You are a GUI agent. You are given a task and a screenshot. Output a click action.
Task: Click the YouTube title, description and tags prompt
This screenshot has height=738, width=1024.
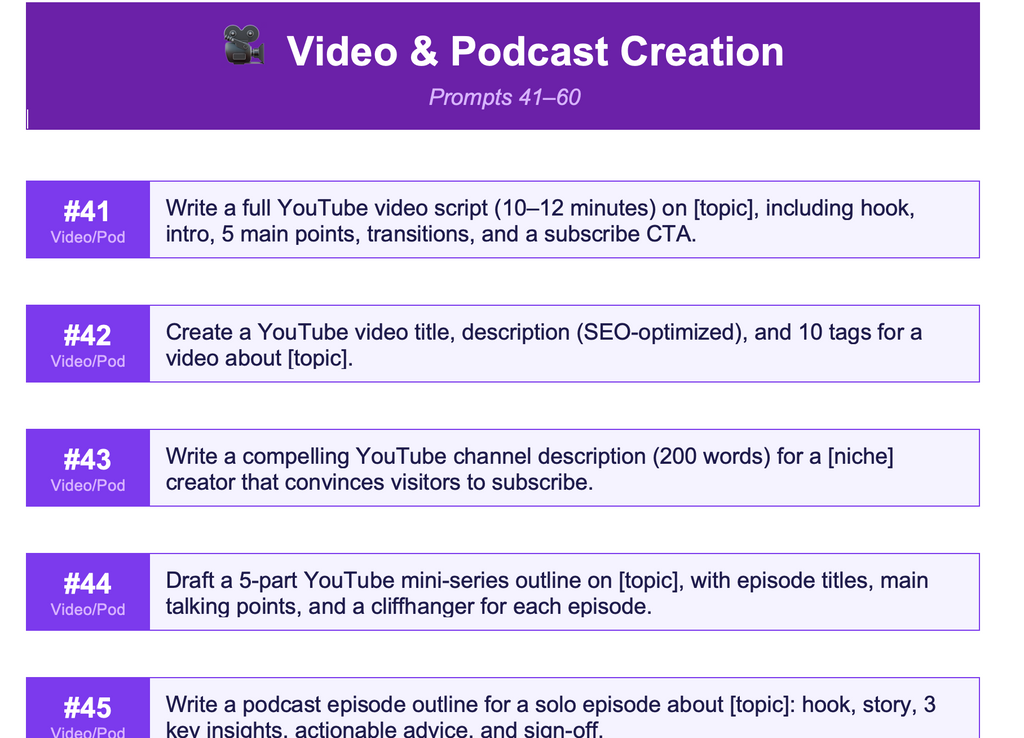[543, 345]
